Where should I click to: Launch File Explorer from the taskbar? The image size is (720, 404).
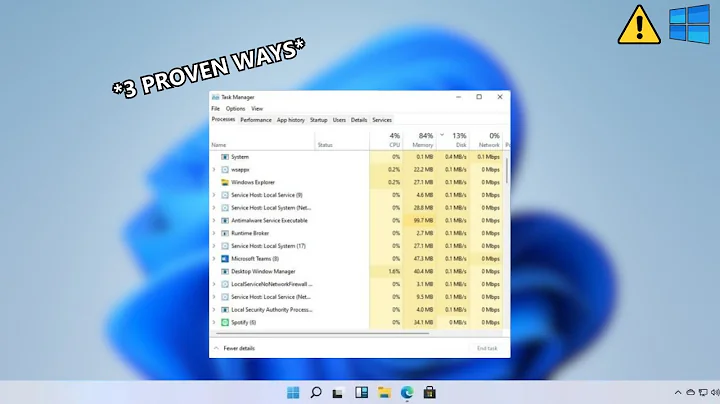tap(384, 393)
